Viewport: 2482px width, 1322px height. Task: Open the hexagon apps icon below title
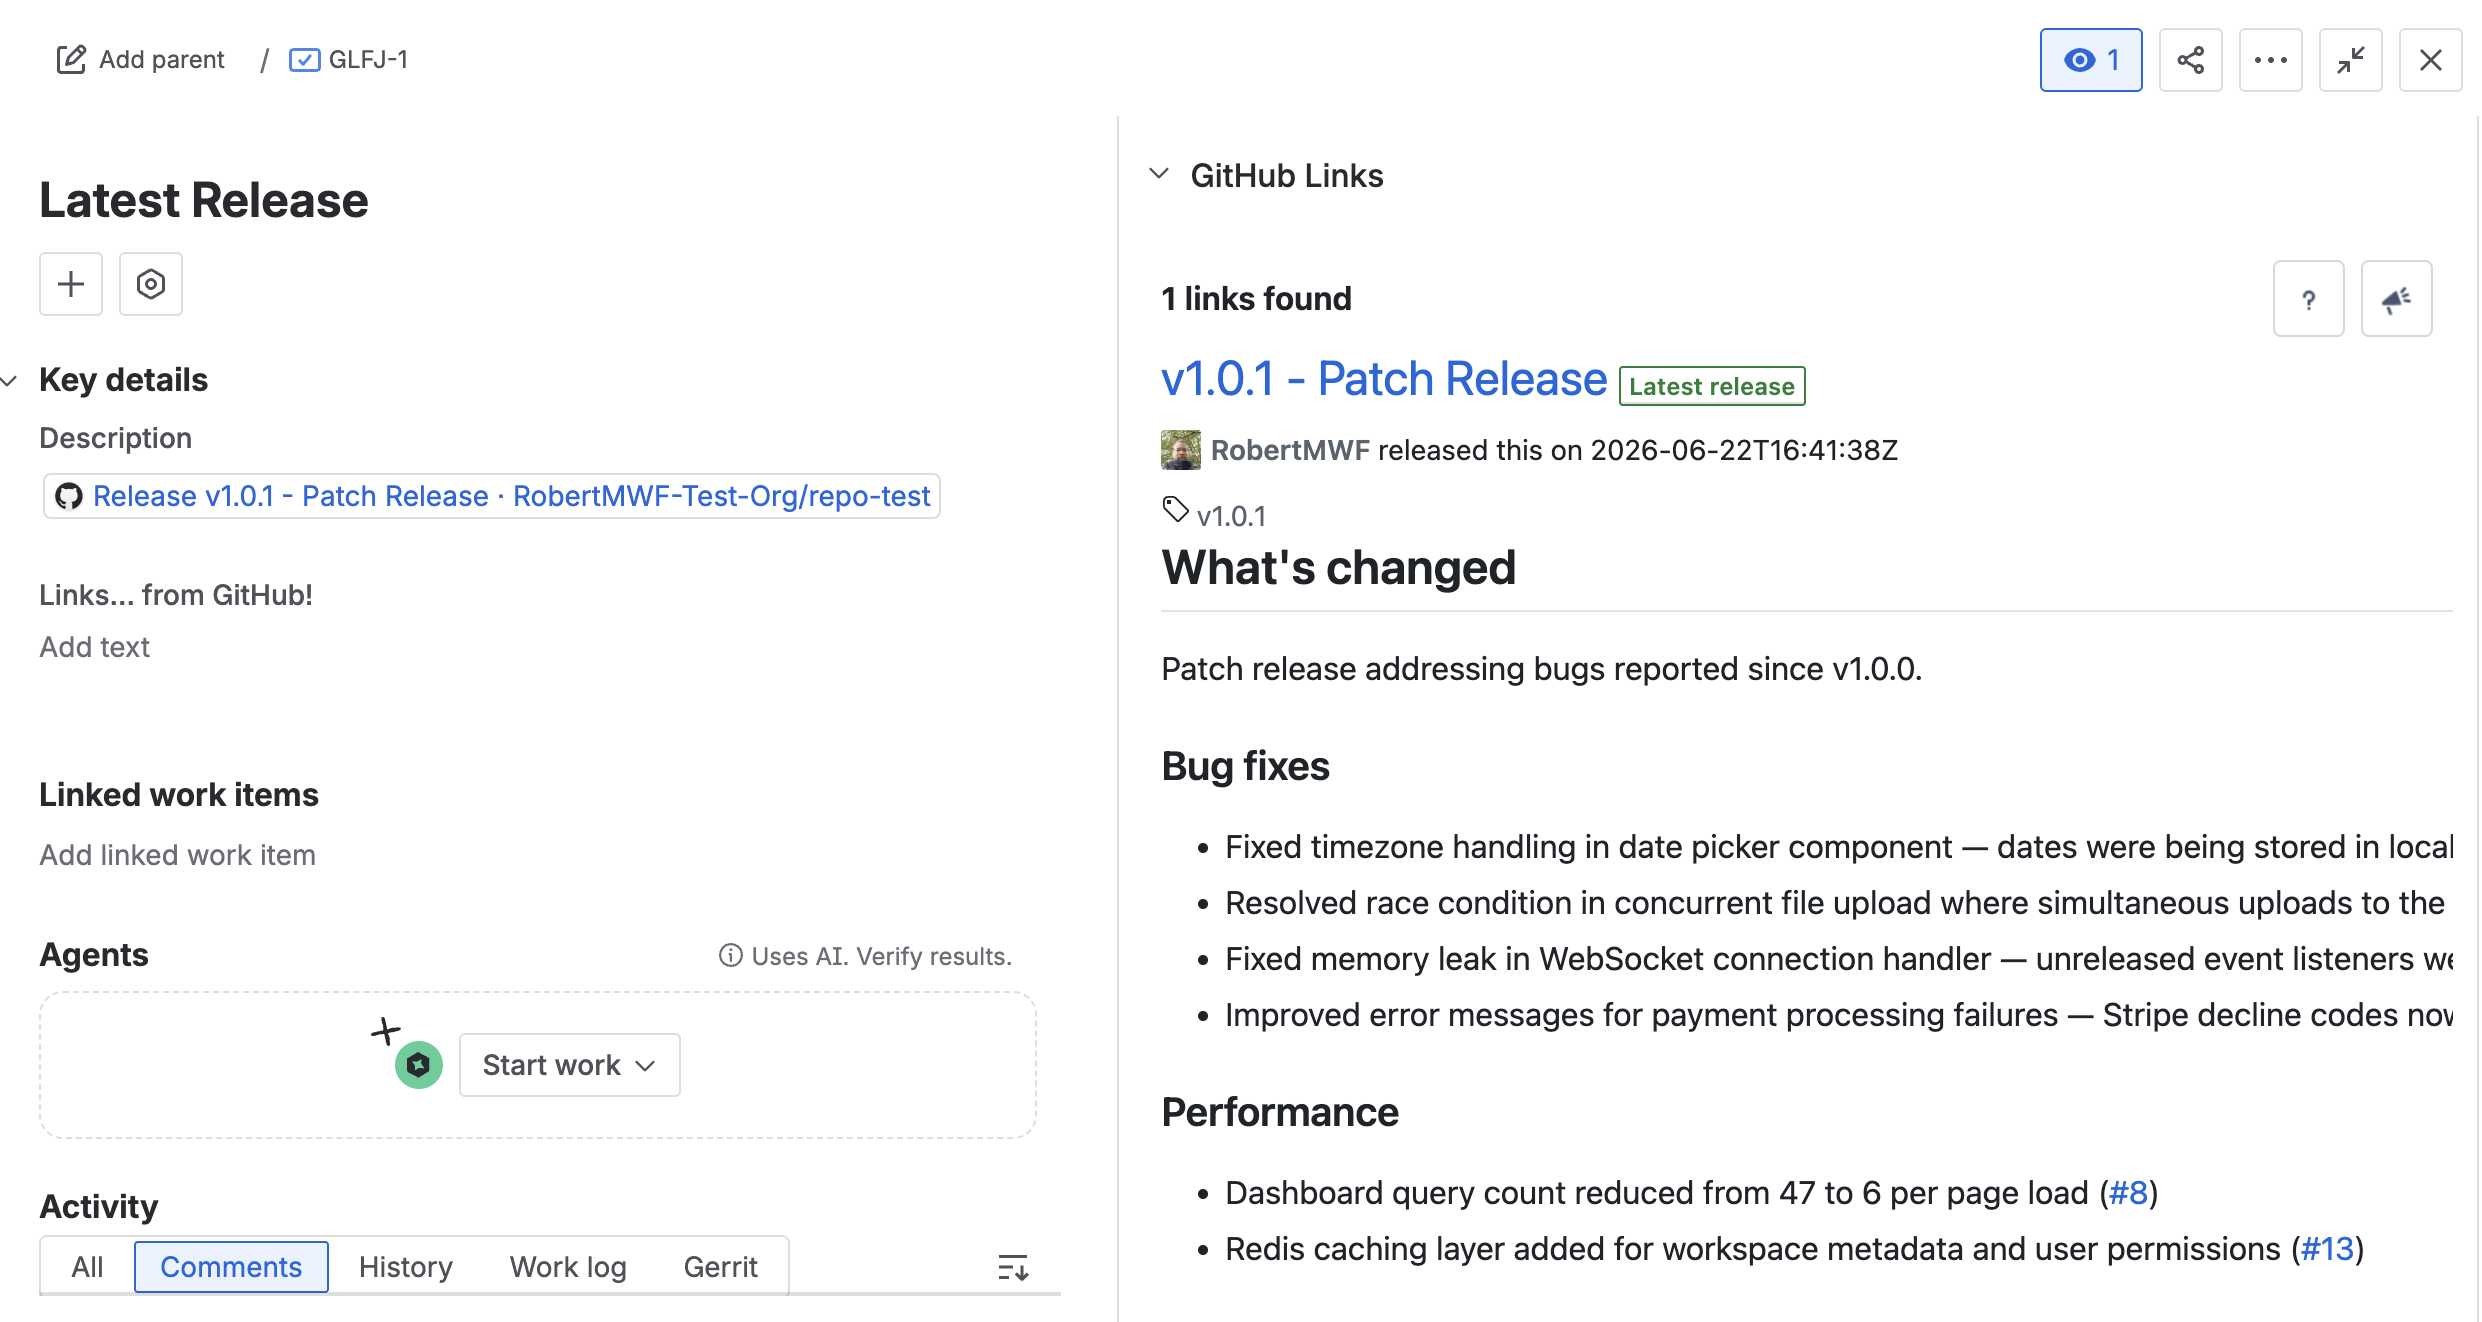click(151, 284)
